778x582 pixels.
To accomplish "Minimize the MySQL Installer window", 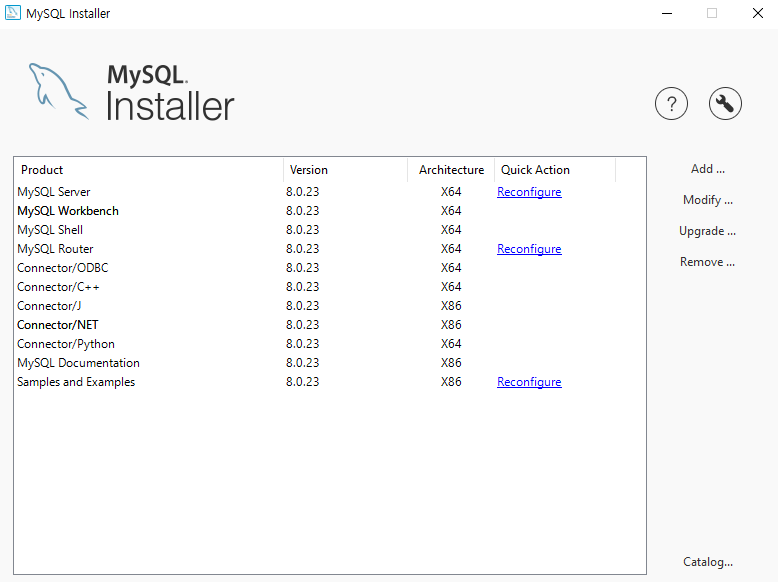I will [667, 13].
